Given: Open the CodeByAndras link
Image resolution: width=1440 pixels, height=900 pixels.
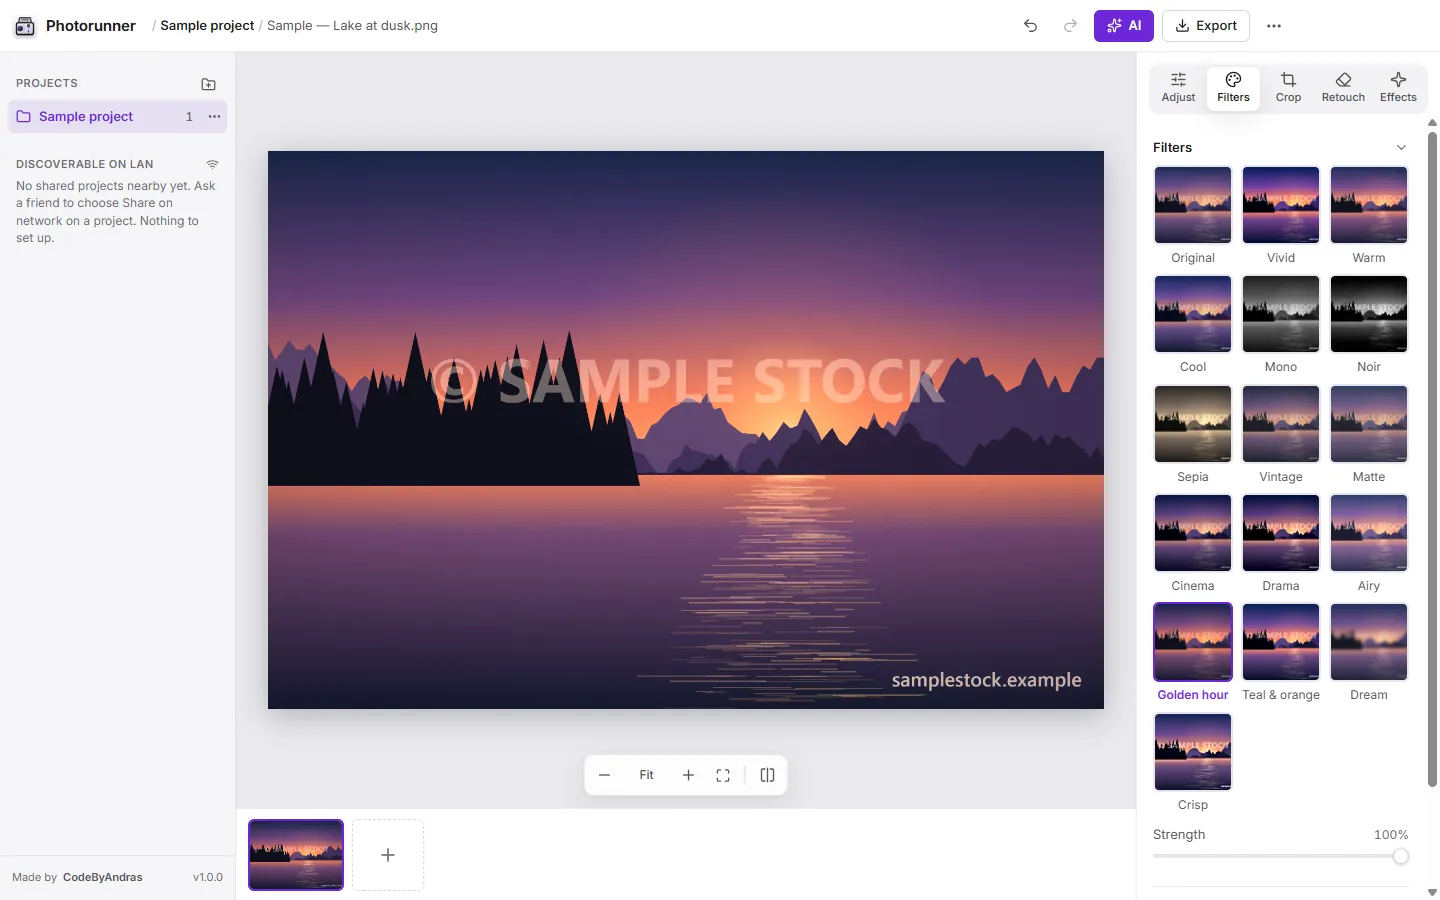Looking at the screenshot, I should pos(103,877).
